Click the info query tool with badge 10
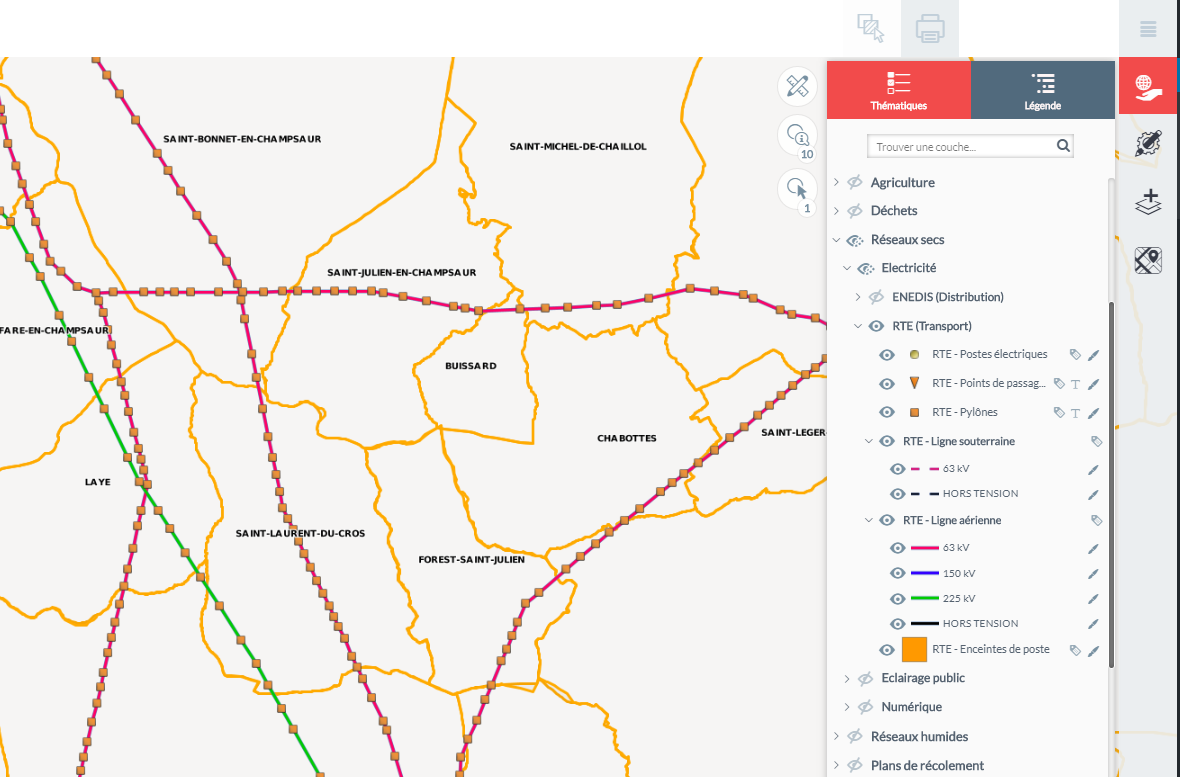The width and height of the screenshot is (1180, 777). click(x=797, y=134)
